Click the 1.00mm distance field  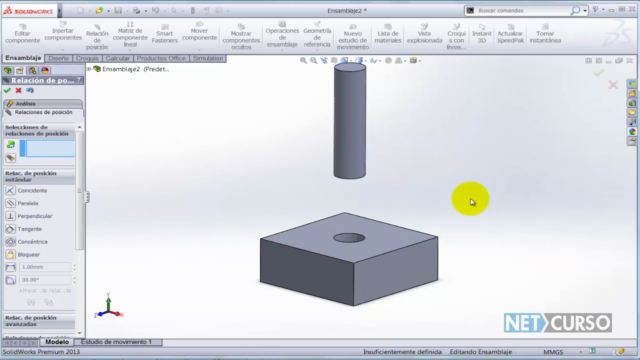(x=45, y=267)
